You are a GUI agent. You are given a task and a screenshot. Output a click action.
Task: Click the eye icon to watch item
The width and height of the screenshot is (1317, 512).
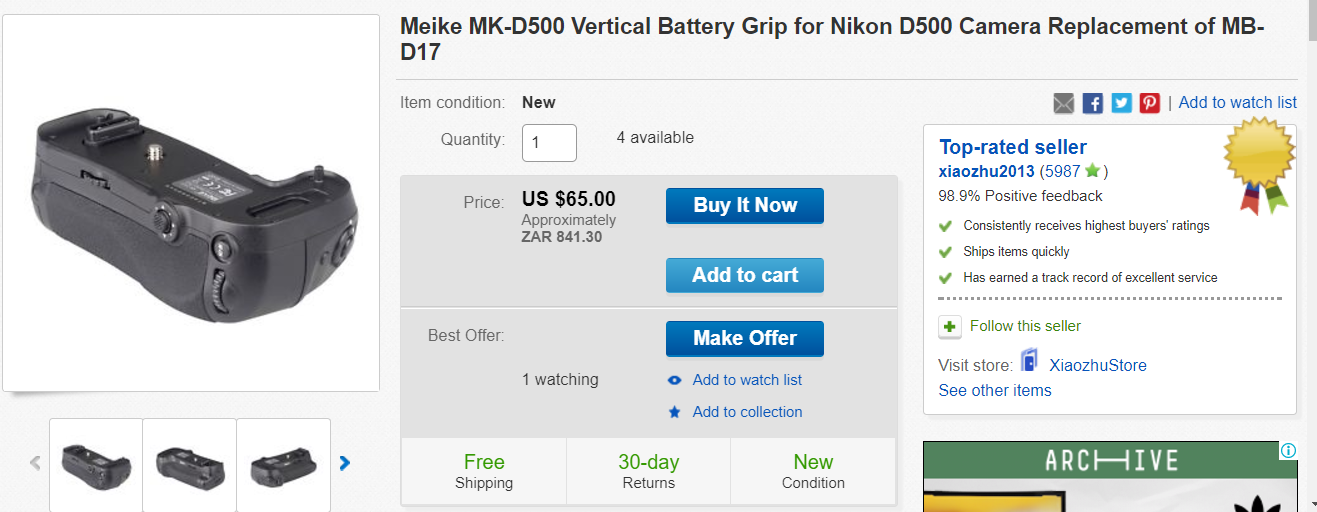[x=675, y=380]
